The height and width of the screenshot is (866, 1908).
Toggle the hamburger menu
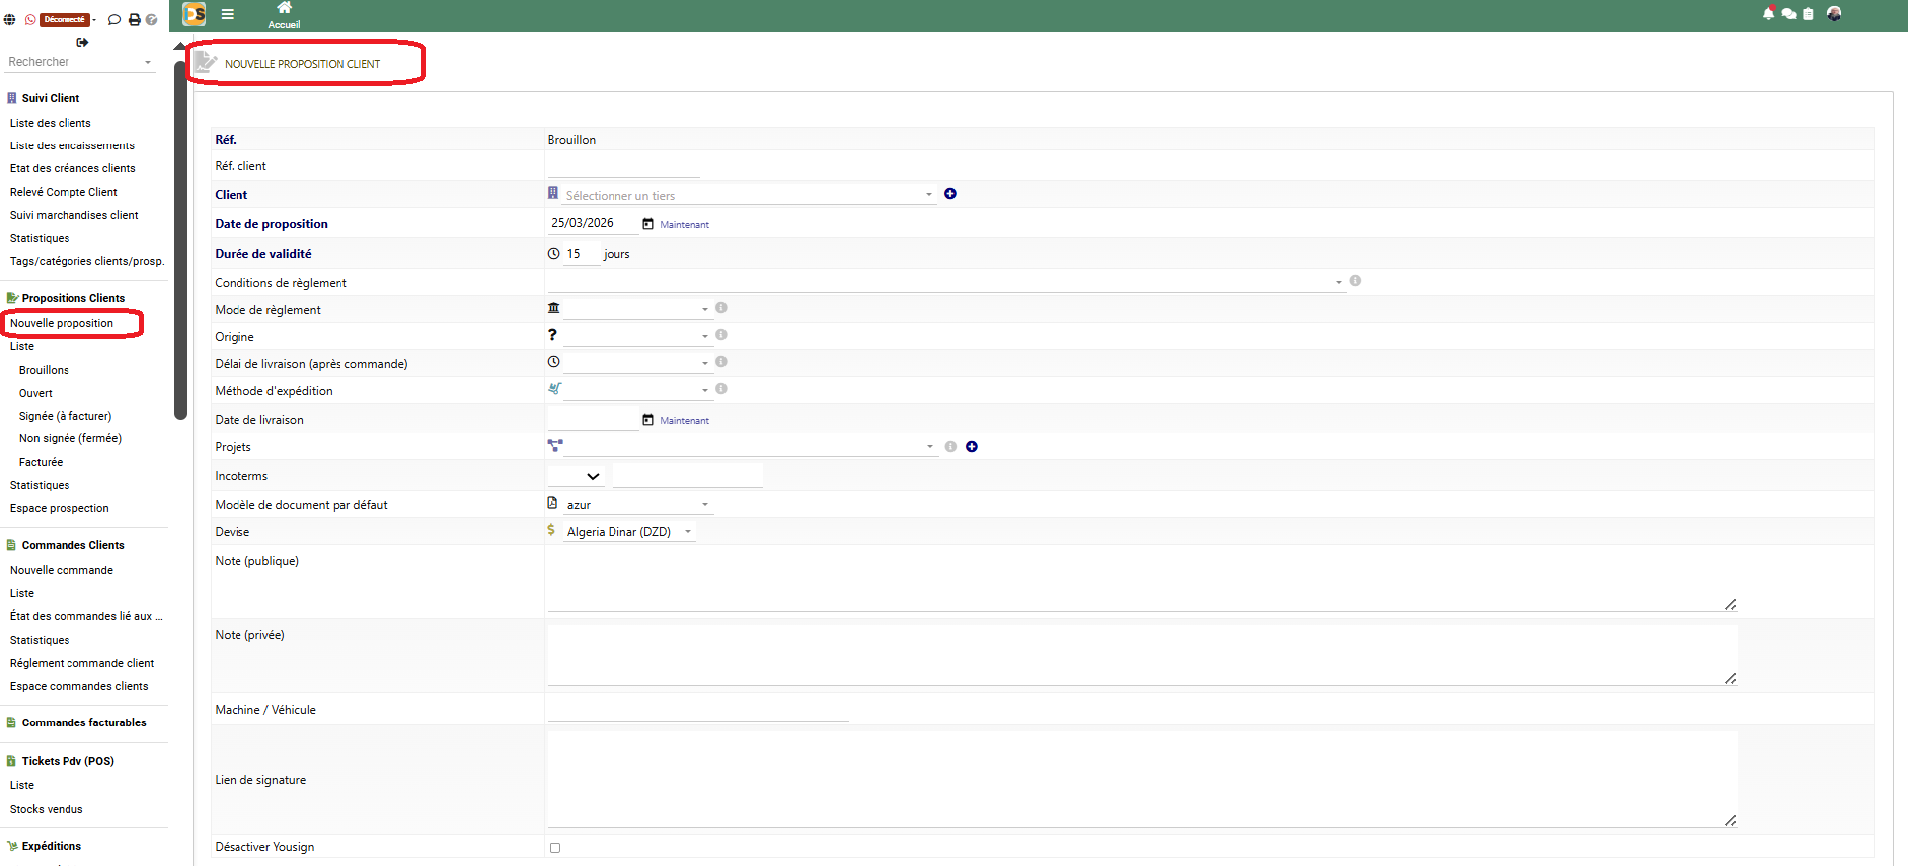coord(228,14)
